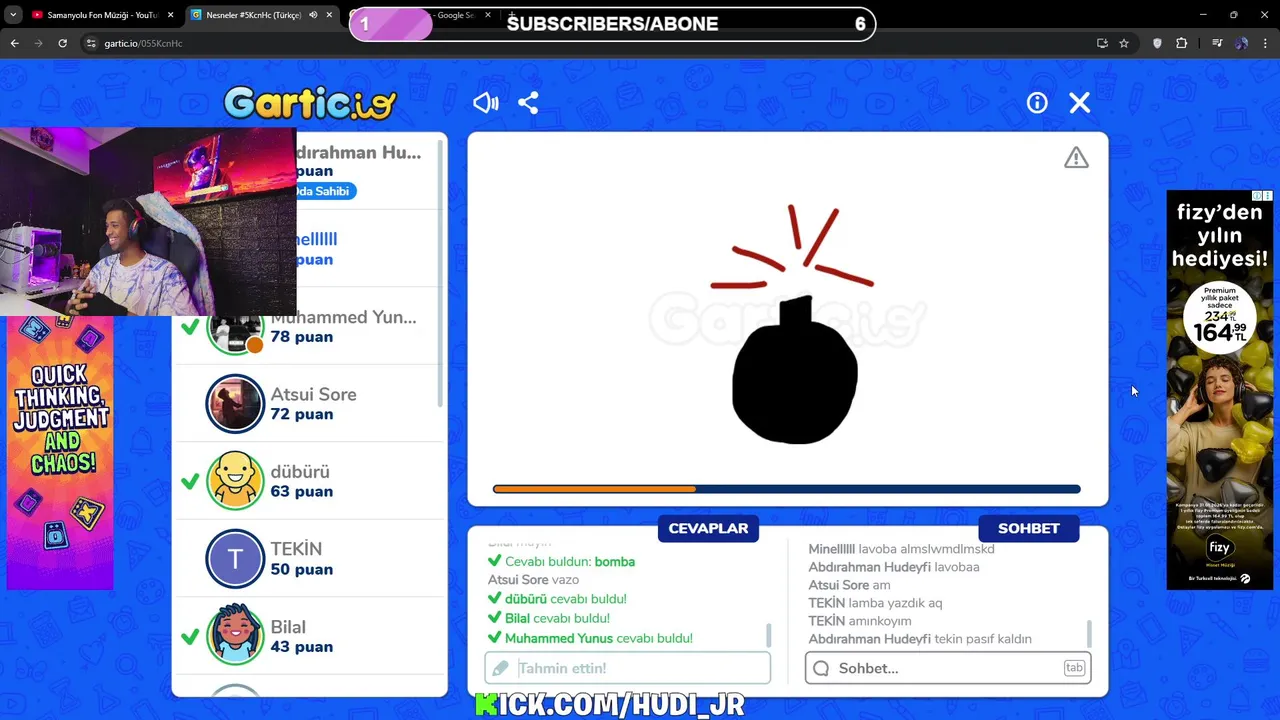The width and height of the screenshot is (1280, 720).
Task: Click the '78 puan' score text
Action: tap(301, 336)
